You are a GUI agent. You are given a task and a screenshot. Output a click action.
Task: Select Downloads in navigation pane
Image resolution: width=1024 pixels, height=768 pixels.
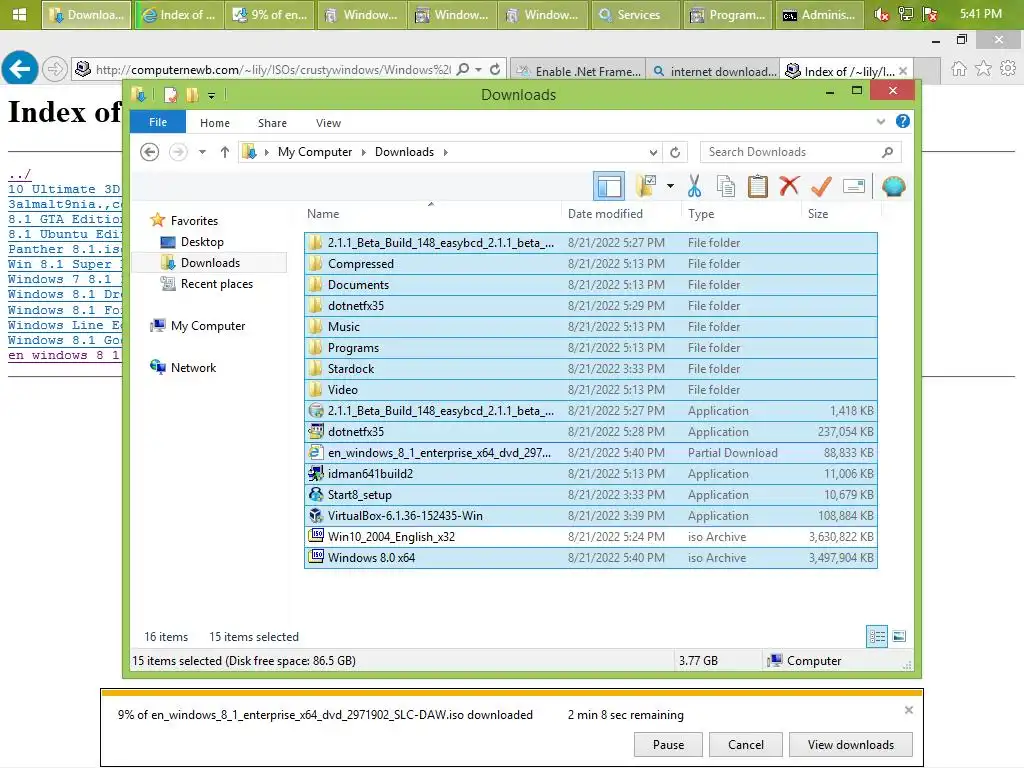[x=210, y=263]
